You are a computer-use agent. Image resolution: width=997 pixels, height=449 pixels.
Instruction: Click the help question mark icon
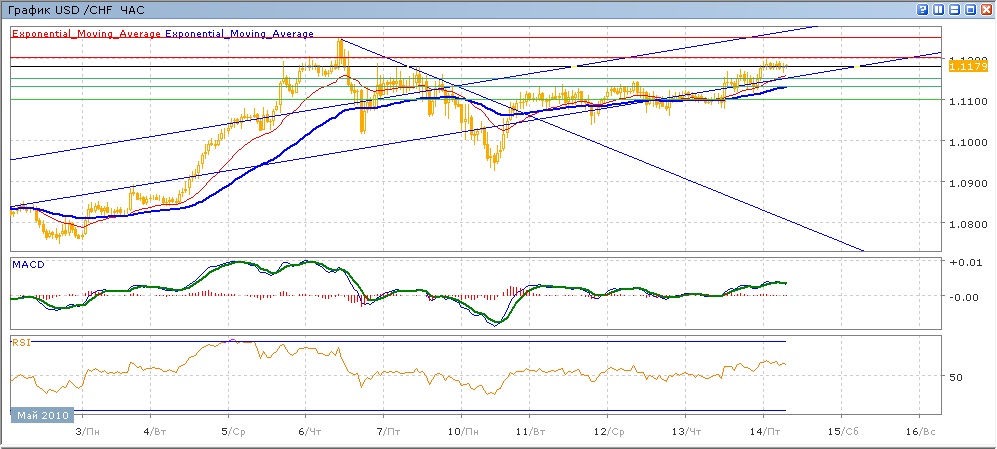921,9
